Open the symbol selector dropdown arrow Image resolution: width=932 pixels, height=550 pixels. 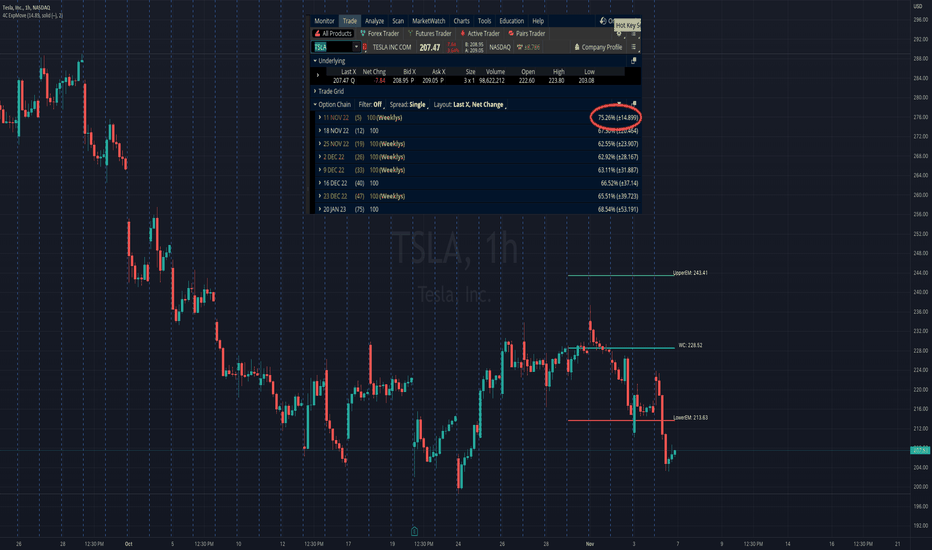[x=356, y=47]
